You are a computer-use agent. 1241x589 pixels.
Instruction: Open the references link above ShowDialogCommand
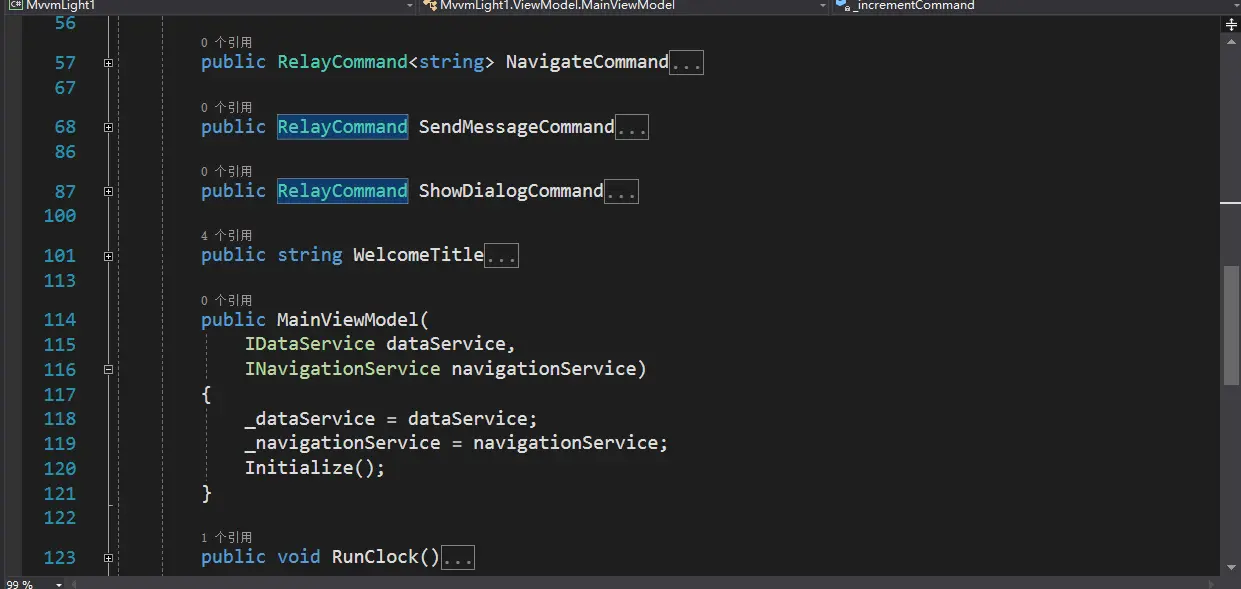(226, 171)
